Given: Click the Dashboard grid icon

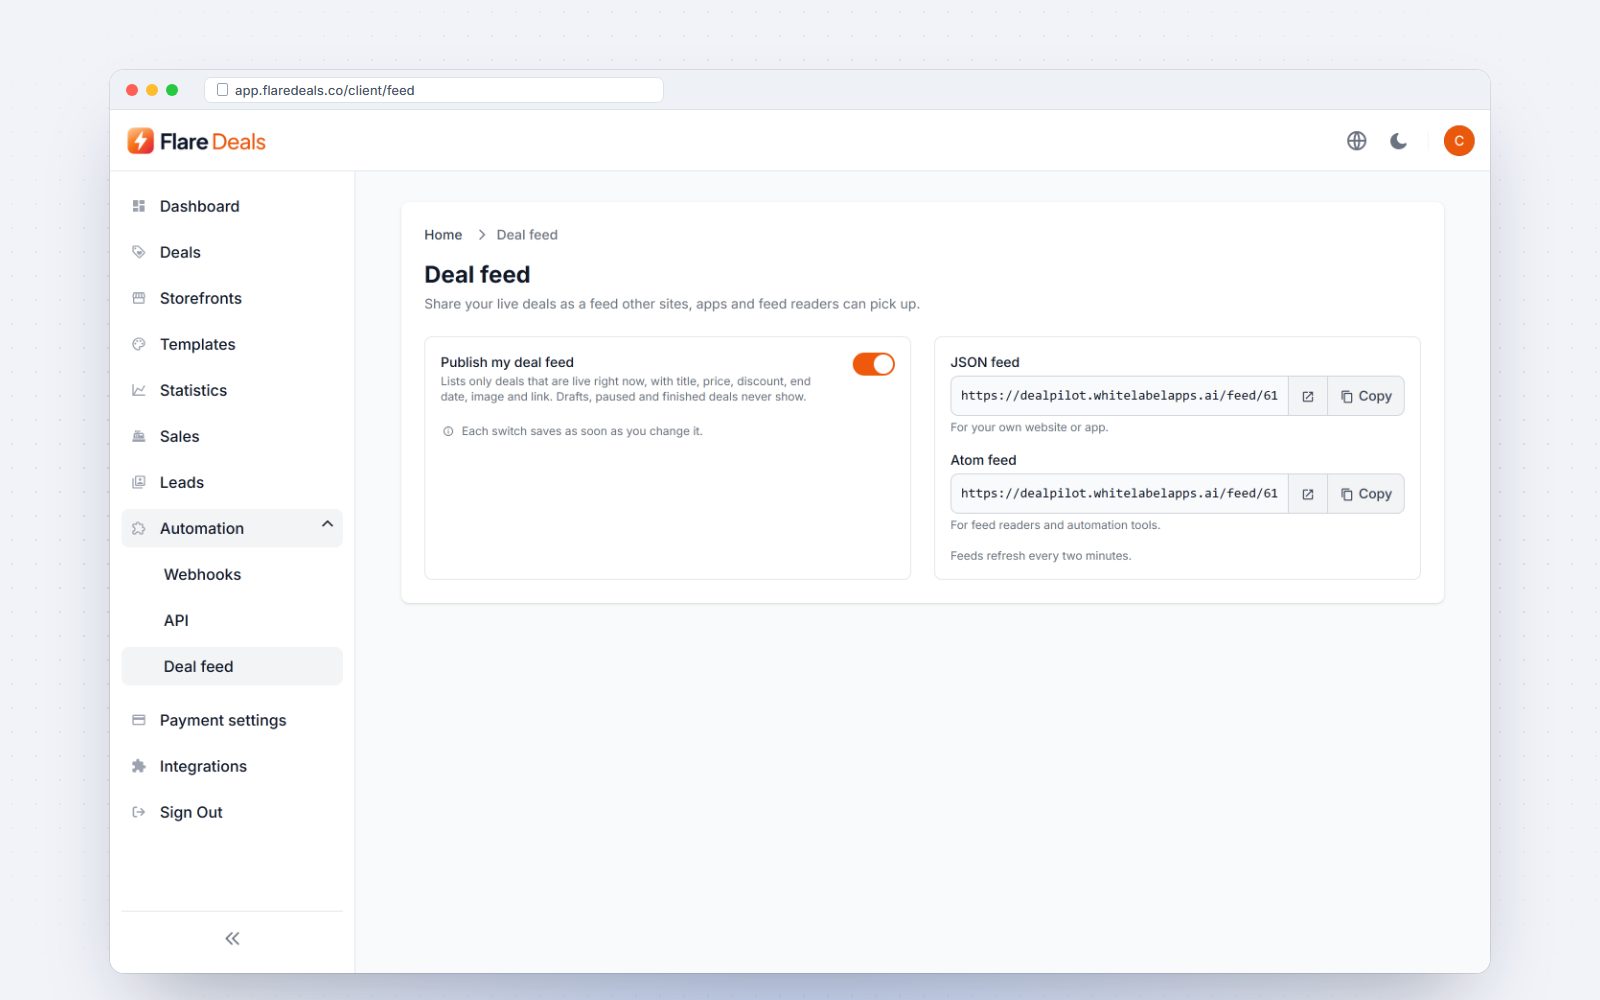Looking at the screenshot, I should pos(139,206).
